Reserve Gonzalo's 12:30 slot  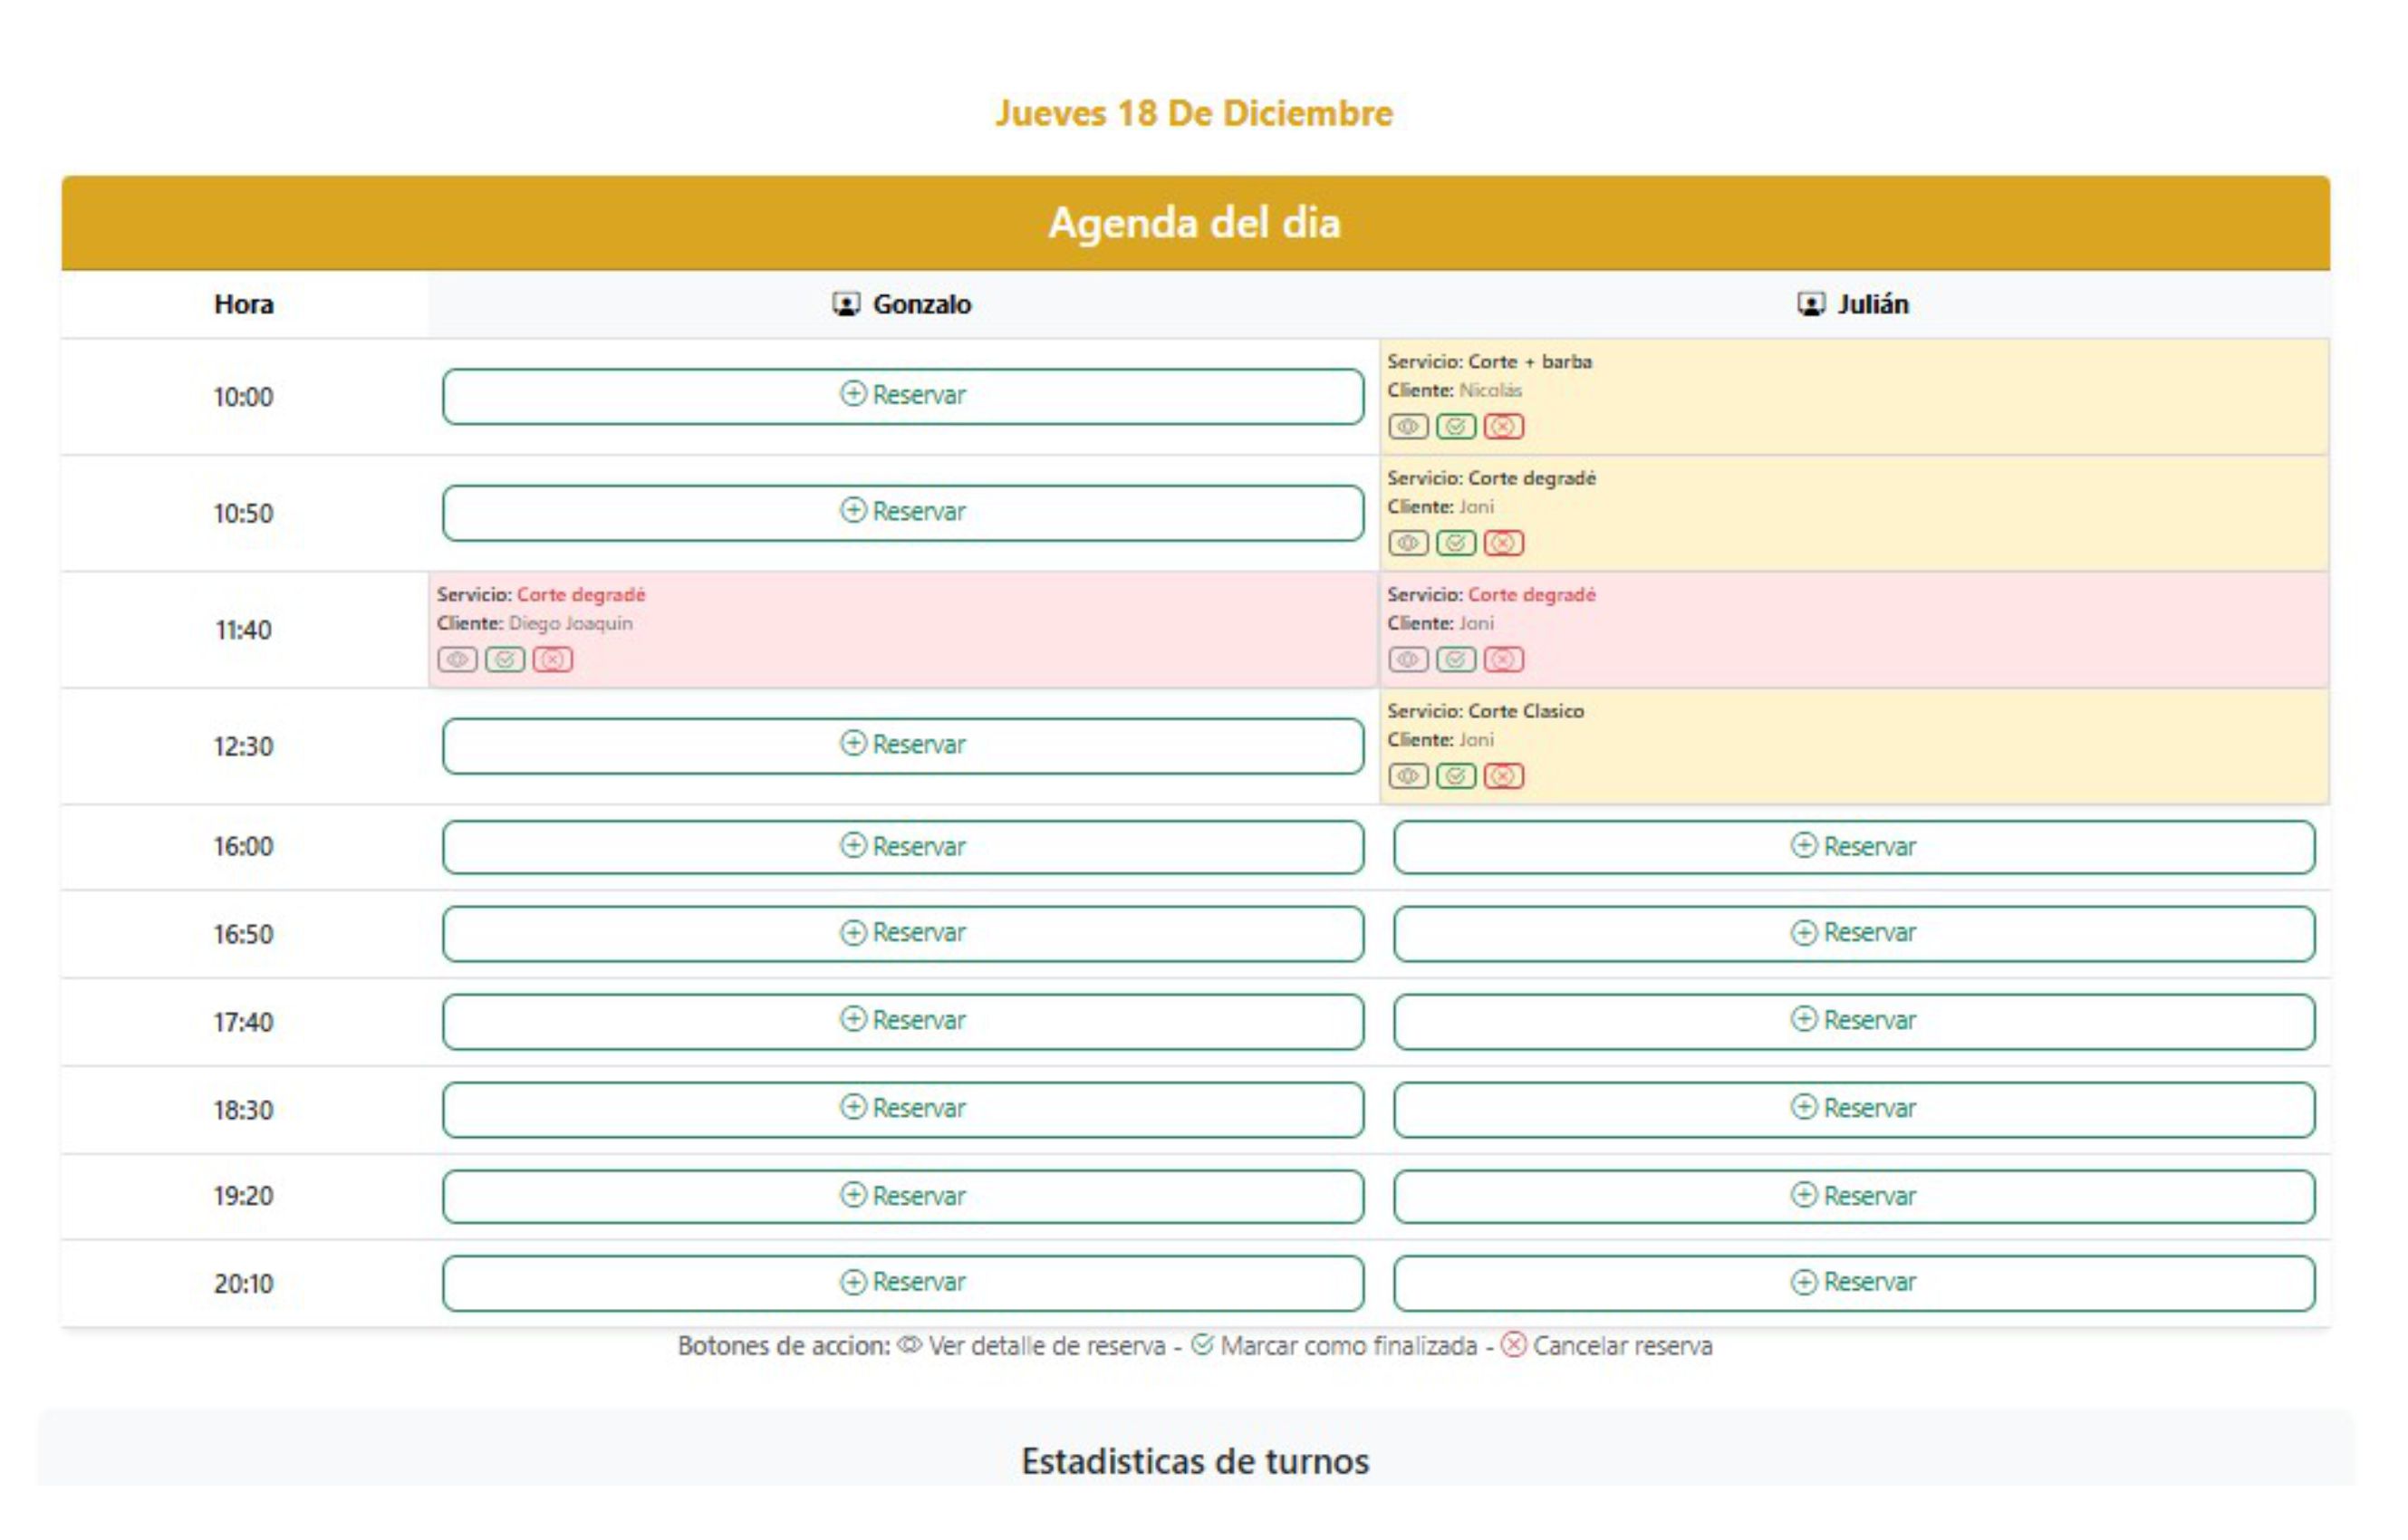(902, 746)
